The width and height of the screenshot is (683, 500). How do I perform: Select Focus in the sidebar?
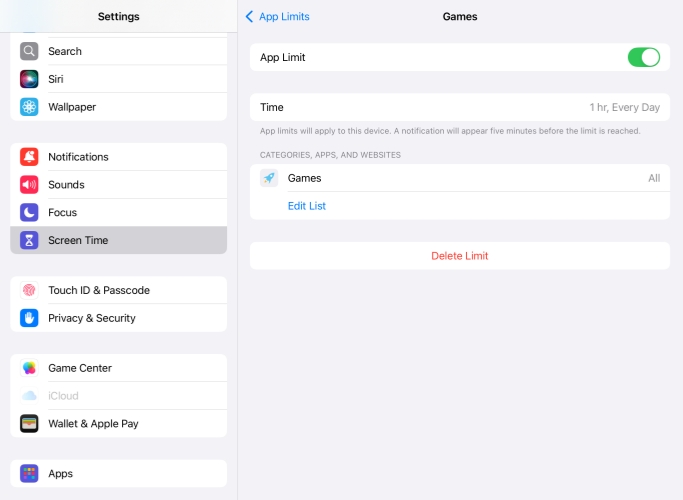[118, 213]
